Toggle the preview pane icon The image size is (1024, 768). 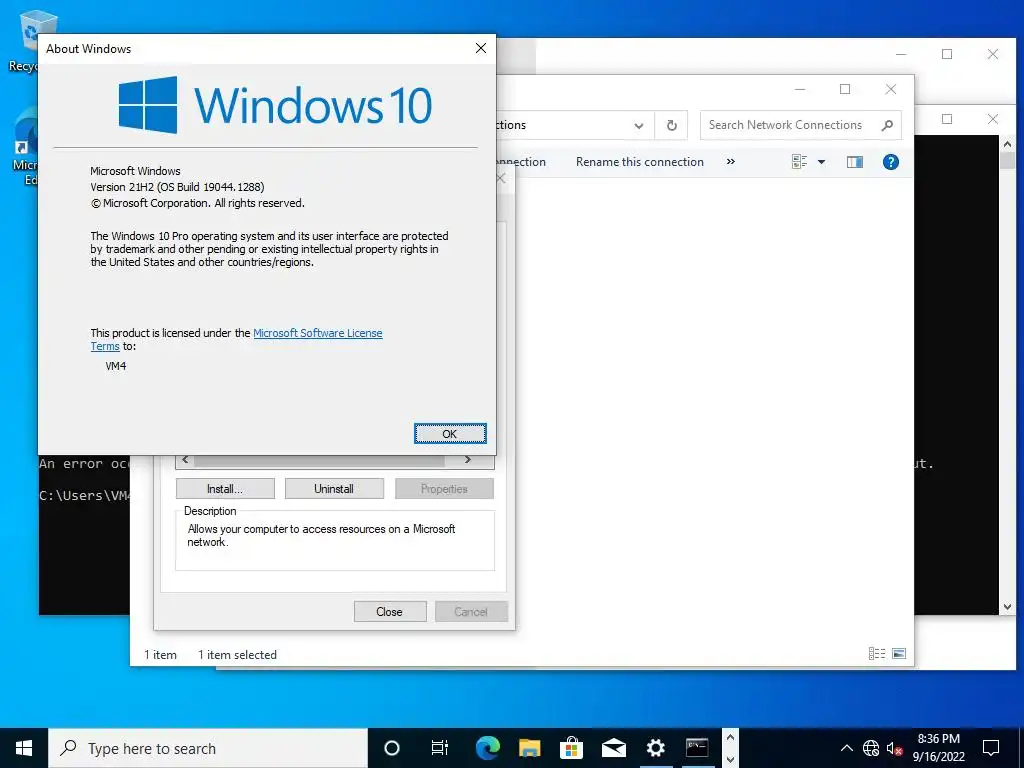pyautogui.click(x=854, y=162)
